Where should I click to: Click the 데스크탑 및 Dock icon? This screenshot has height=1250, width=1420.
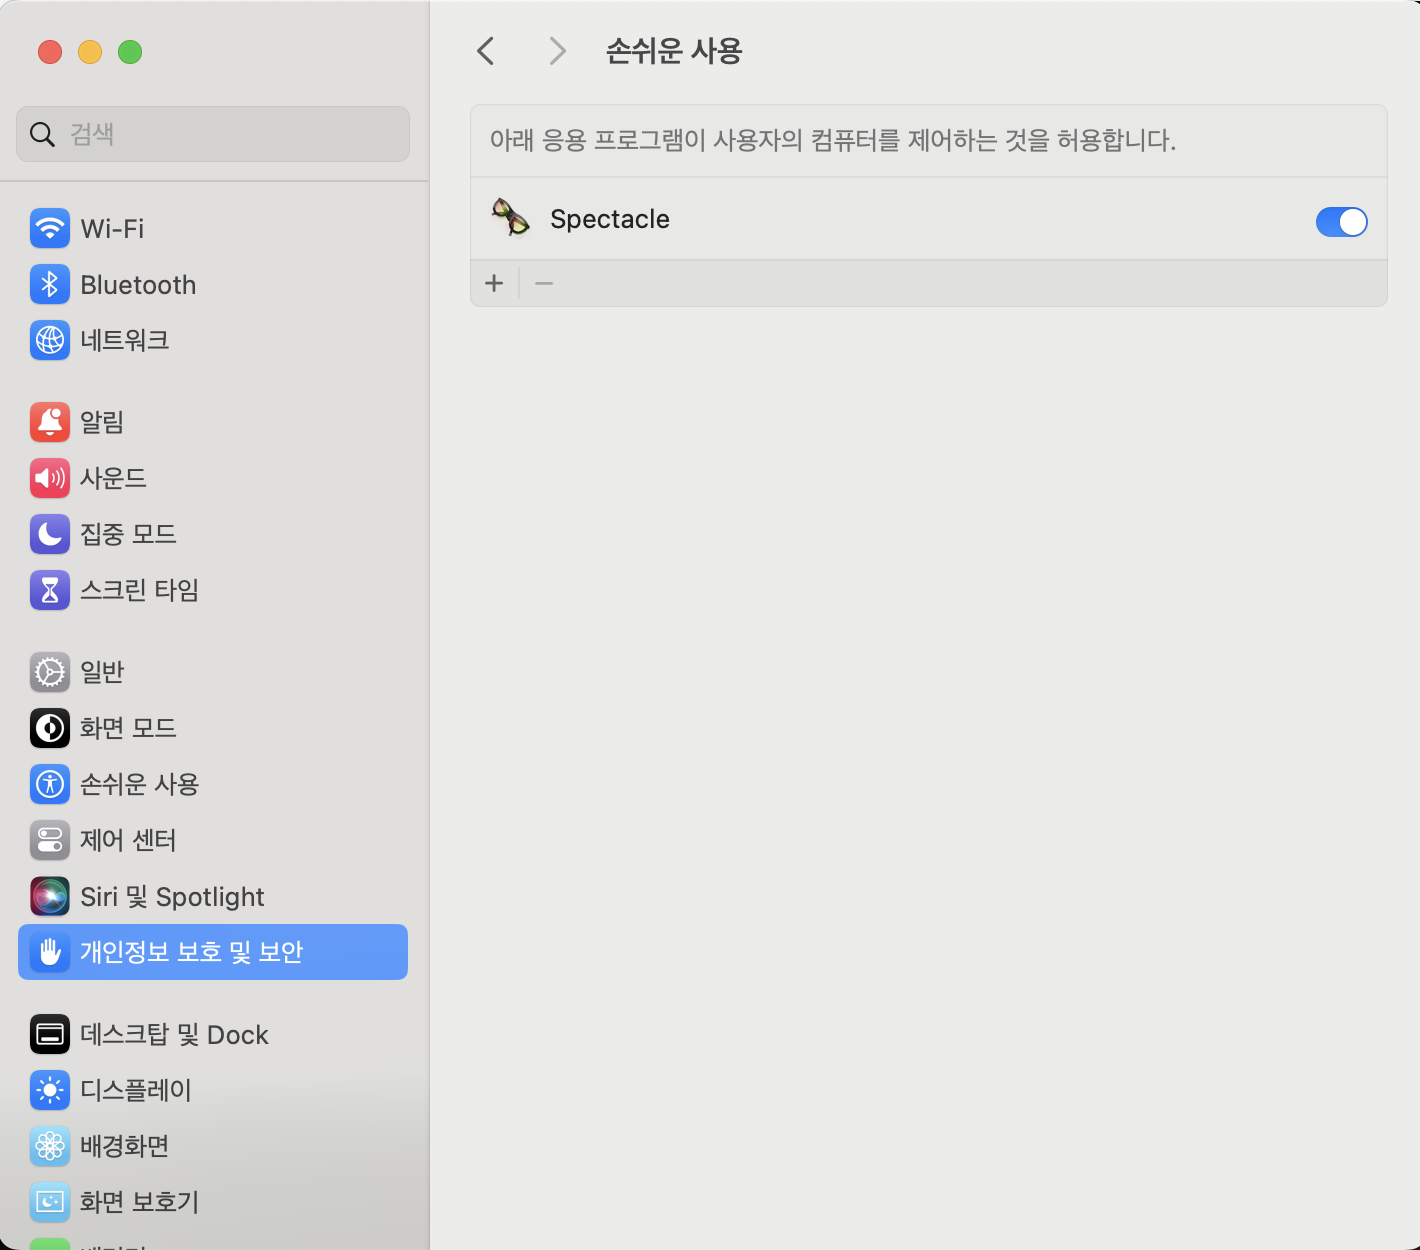[50, 1034]
